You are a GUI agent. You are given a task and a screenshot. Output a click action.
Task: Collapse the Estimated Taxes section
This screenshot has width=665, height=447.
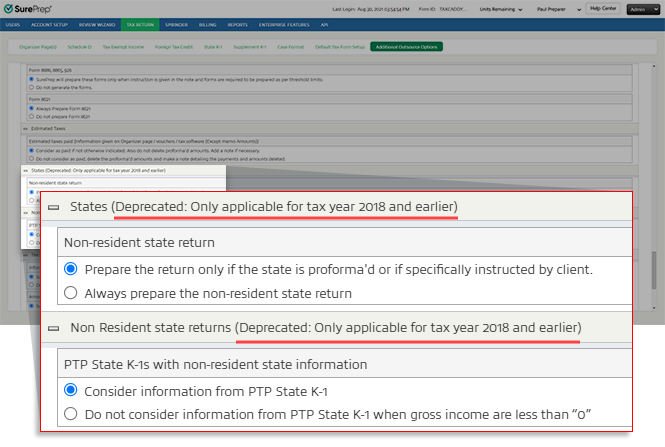click(x=25, y=129)
